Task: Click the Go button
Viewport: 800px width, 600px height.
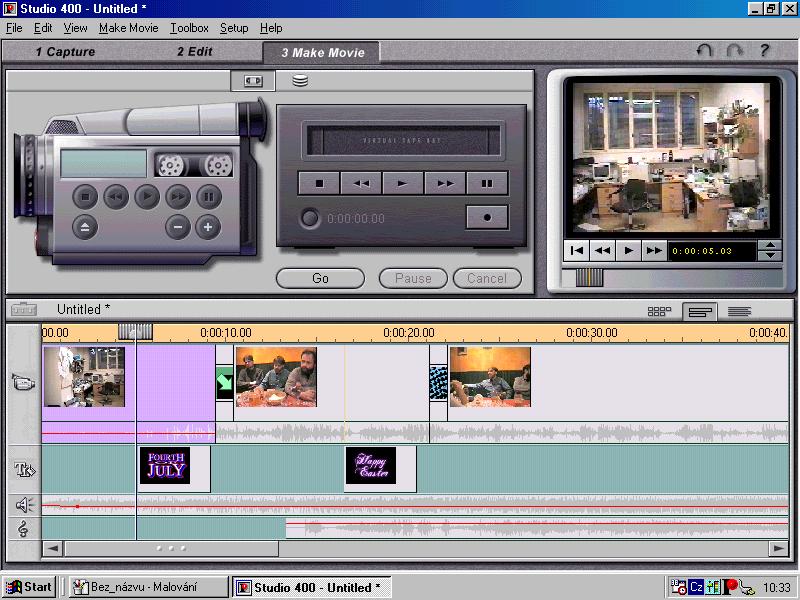Action: (320, 279)
